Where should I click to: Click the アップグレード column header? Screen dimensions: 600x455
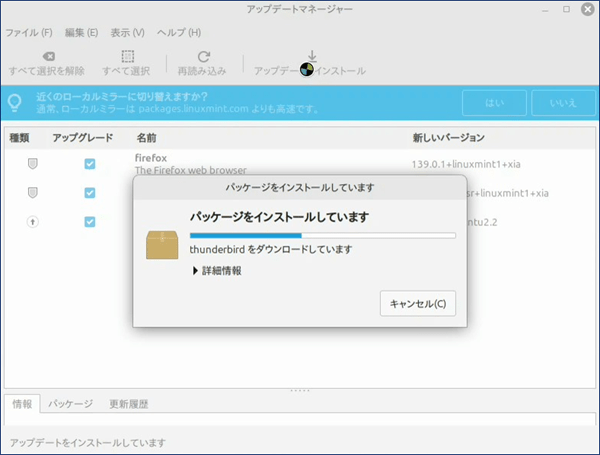tap(83, 138)
